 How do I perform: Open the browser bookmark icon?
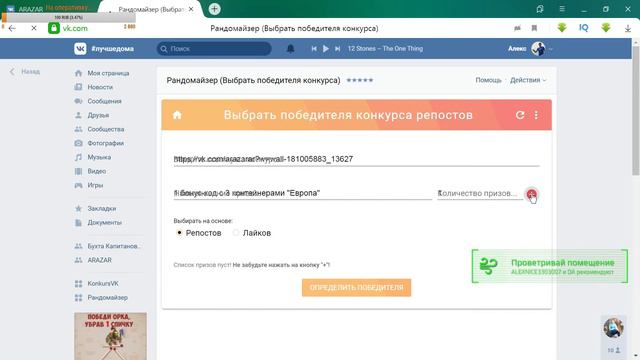534,28
